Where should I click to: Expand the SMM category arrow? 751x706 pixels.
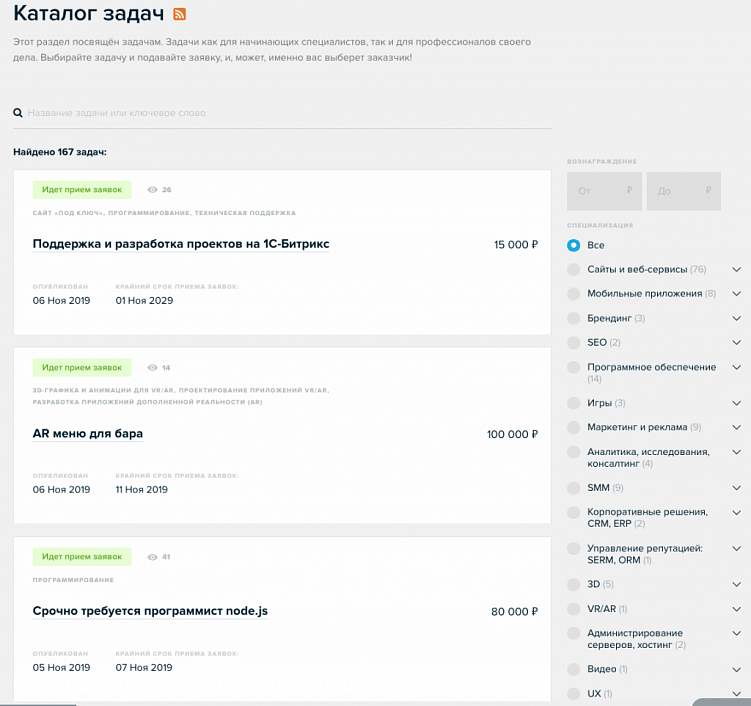tap(737, 488)
